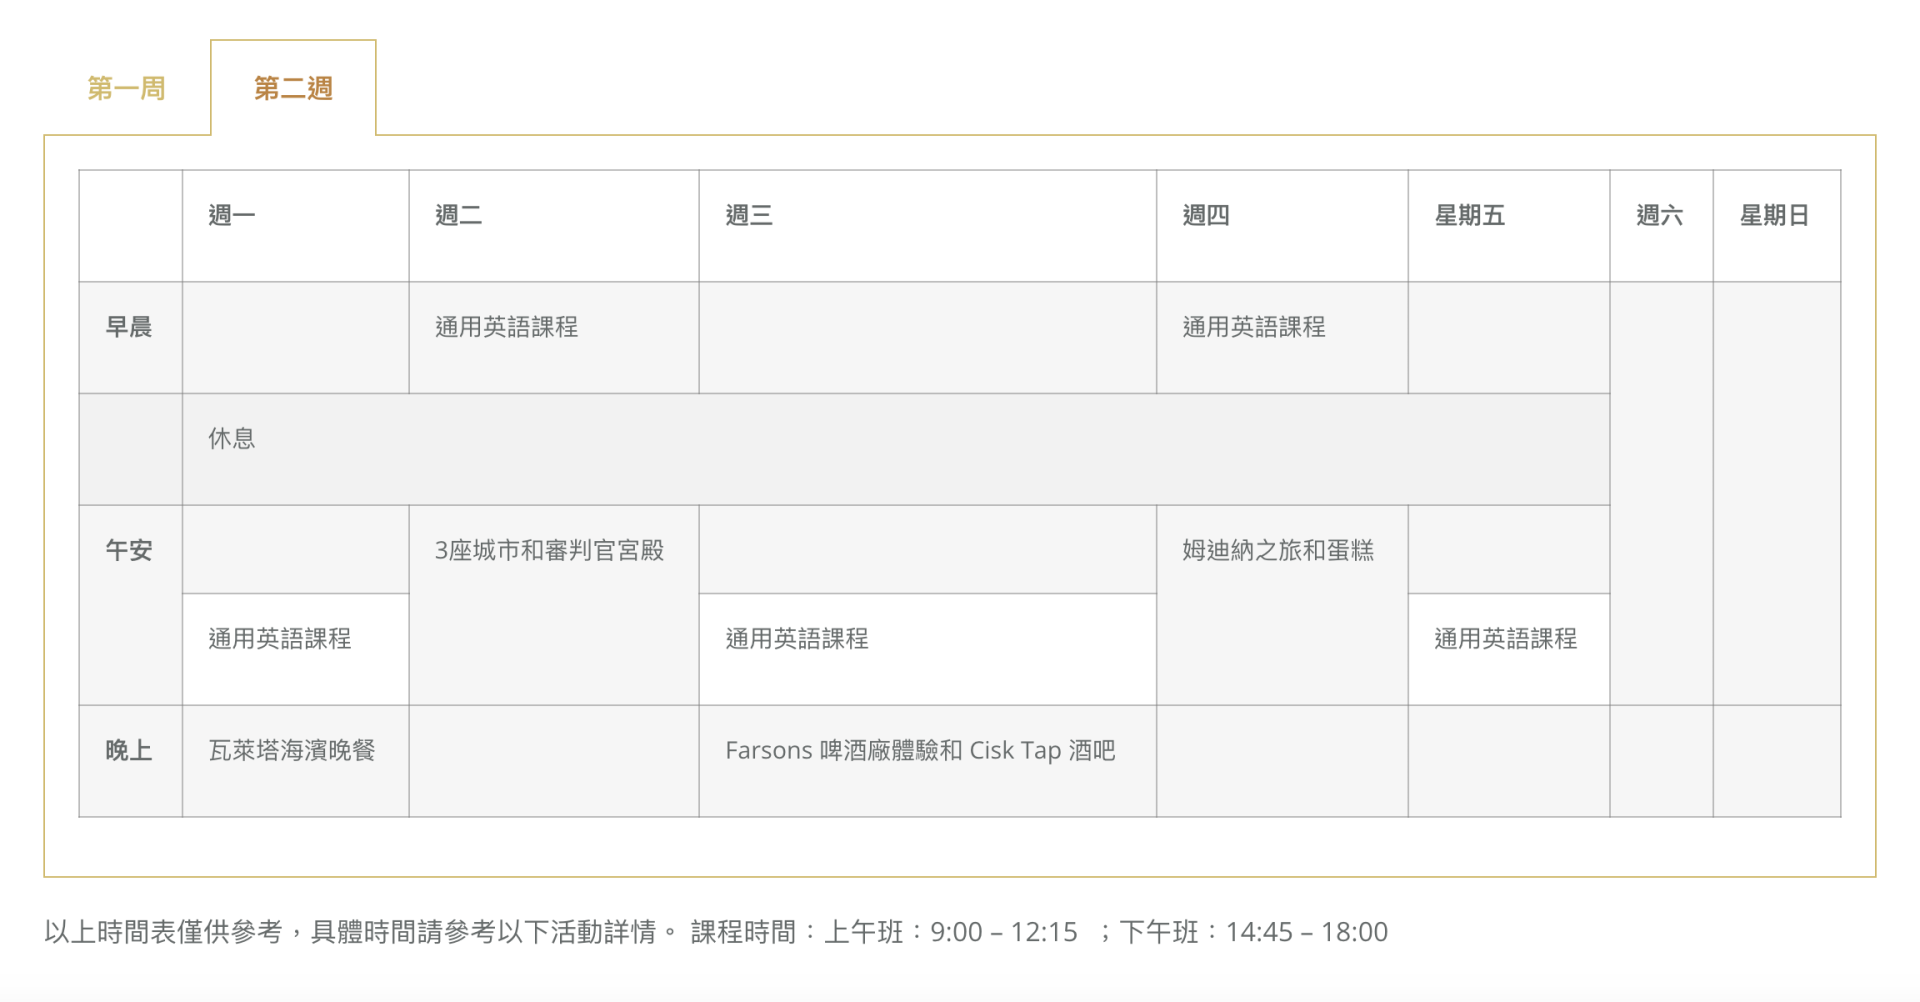Click the 早晨 row label
Image resolution: width=1920 pixels, height=1002 pixels.
coord(129,327)
